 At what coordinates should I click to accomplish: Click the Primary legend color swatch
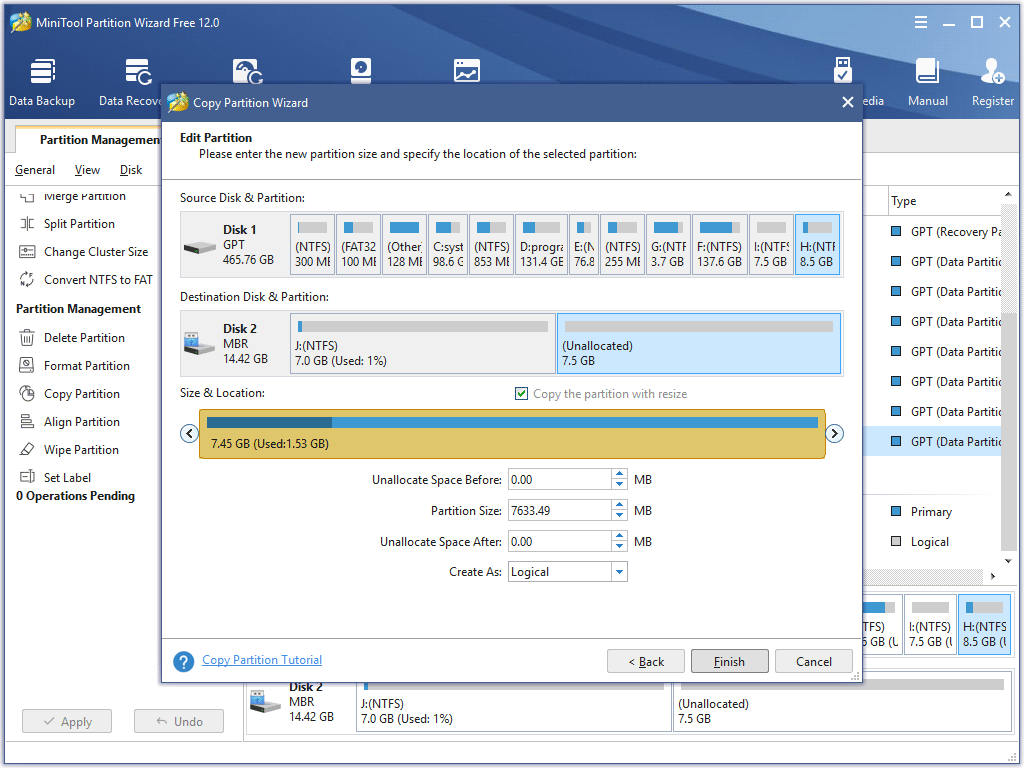[x=896, y=511]
